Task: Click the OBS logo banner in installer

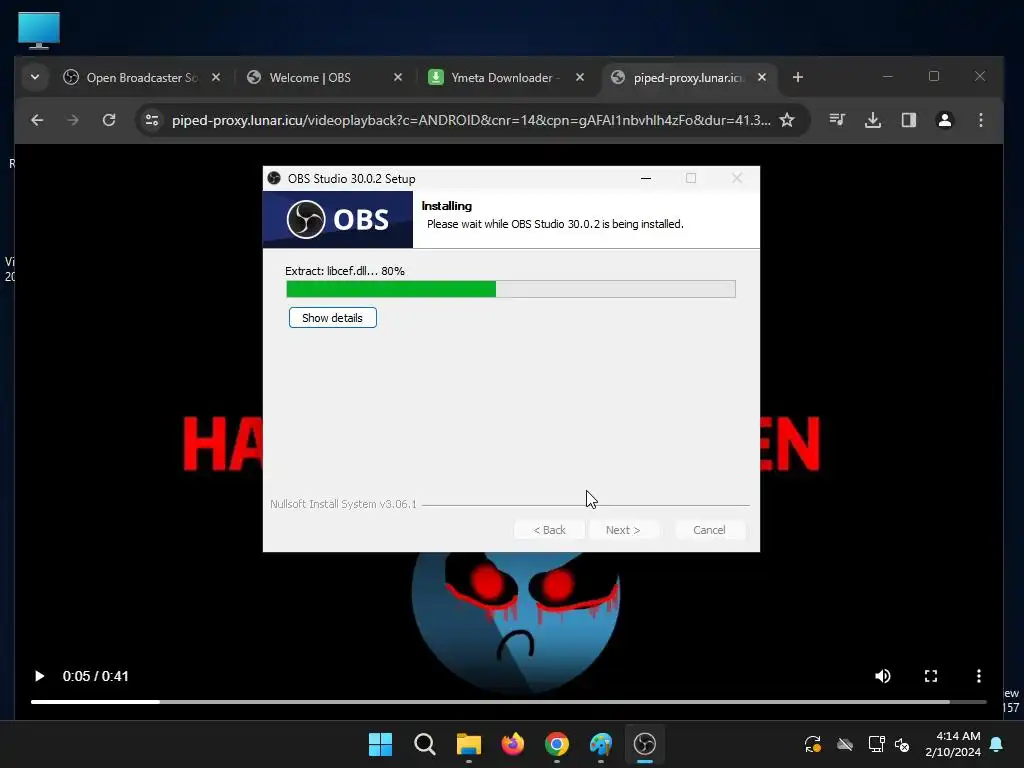Action: tap(338, 219)
